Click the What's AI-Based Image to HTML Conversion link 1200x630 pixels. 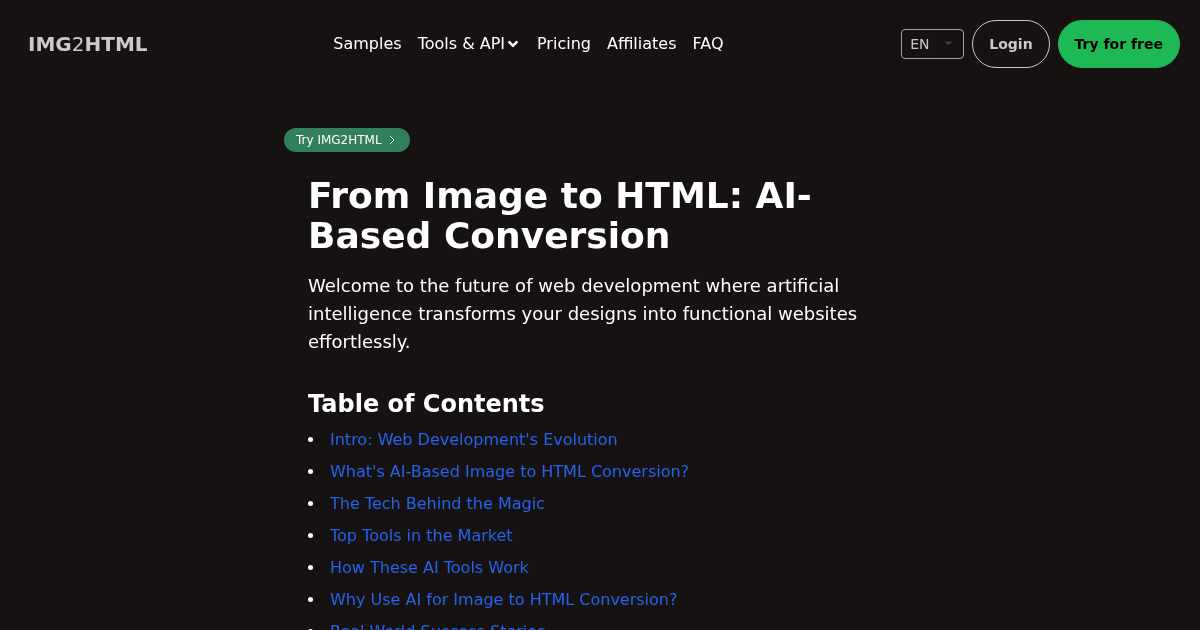click(509, 472)
